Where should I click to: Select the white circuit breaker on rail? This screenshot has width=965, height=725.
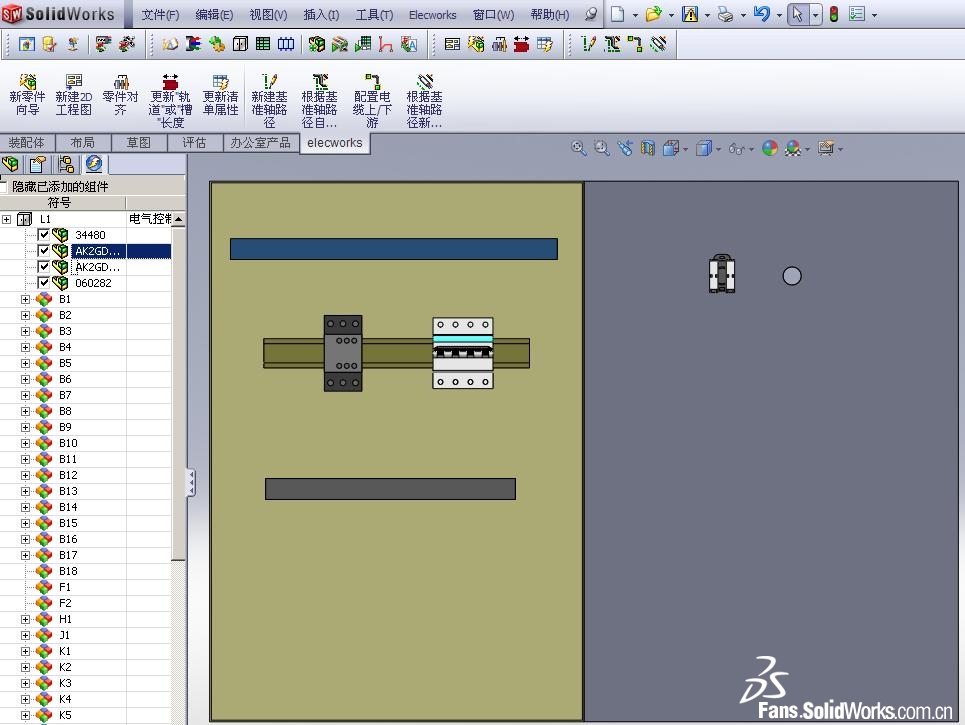[463, 353]
